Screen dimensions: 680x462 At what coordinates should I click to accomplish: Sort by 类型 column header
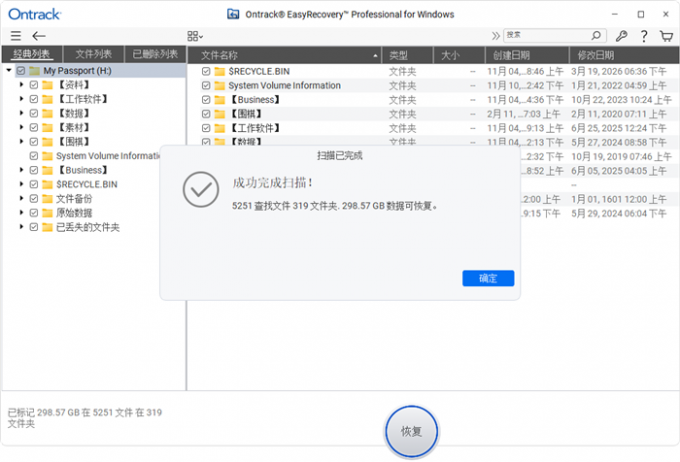click(x=407, y=55)
